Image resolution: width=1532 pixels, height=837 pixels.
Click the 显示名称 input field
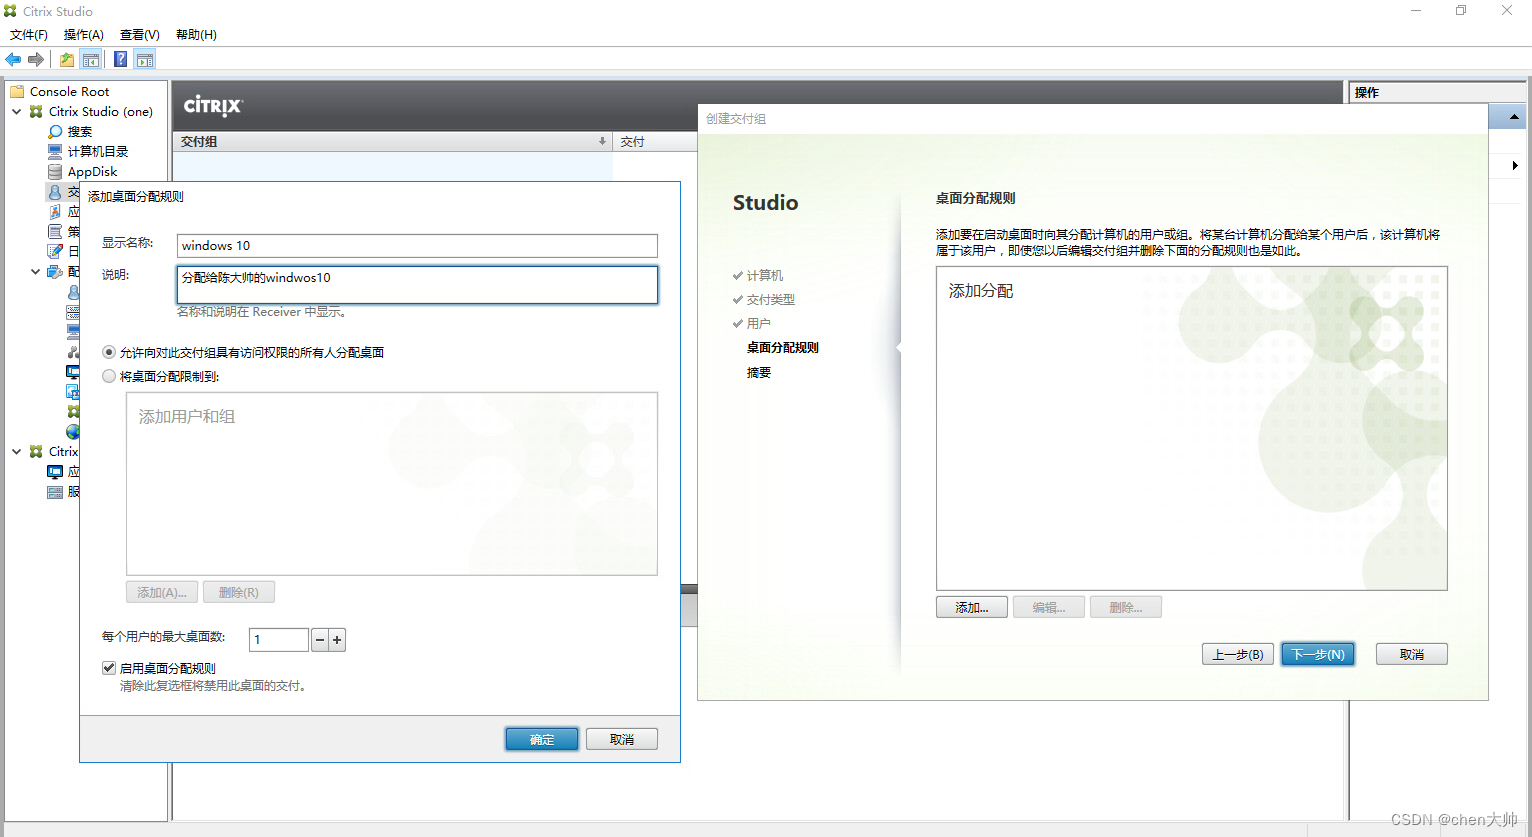click(x=417, y=246)
